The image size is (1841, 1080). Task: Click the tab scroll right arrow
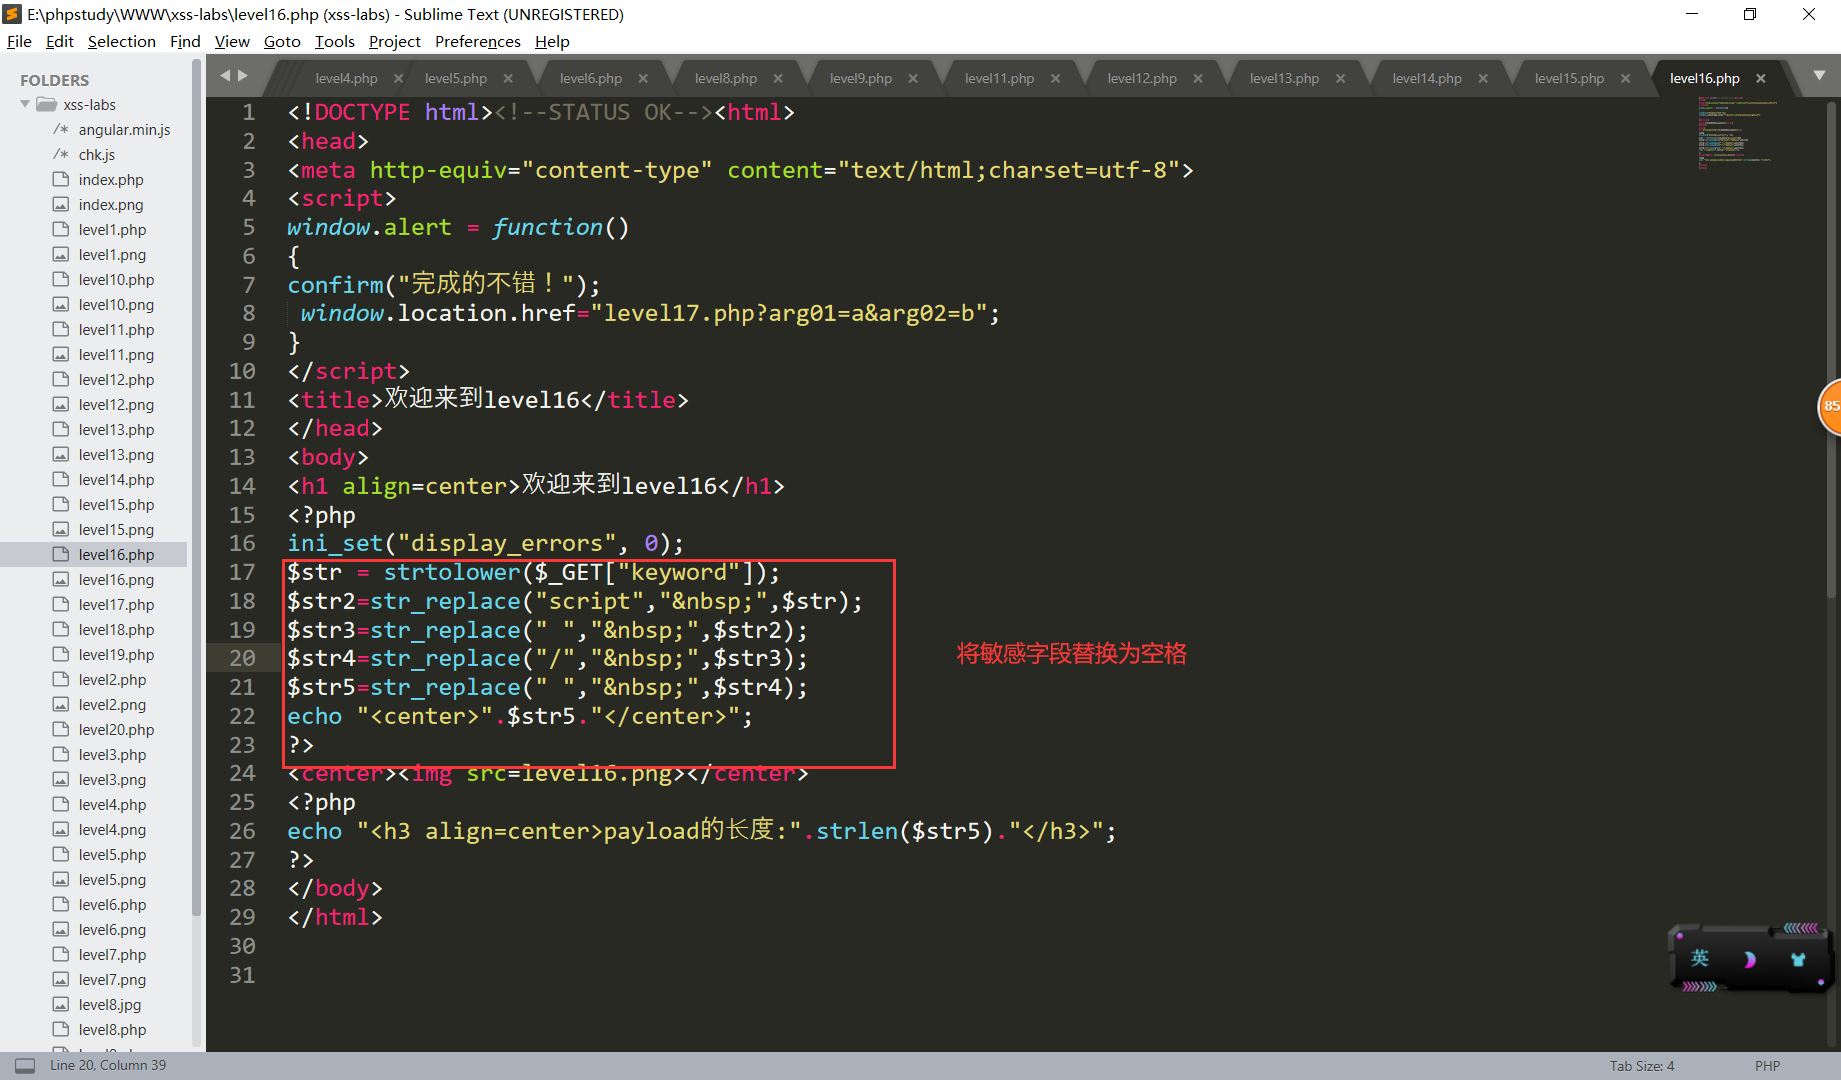click(x=243, y=76)
